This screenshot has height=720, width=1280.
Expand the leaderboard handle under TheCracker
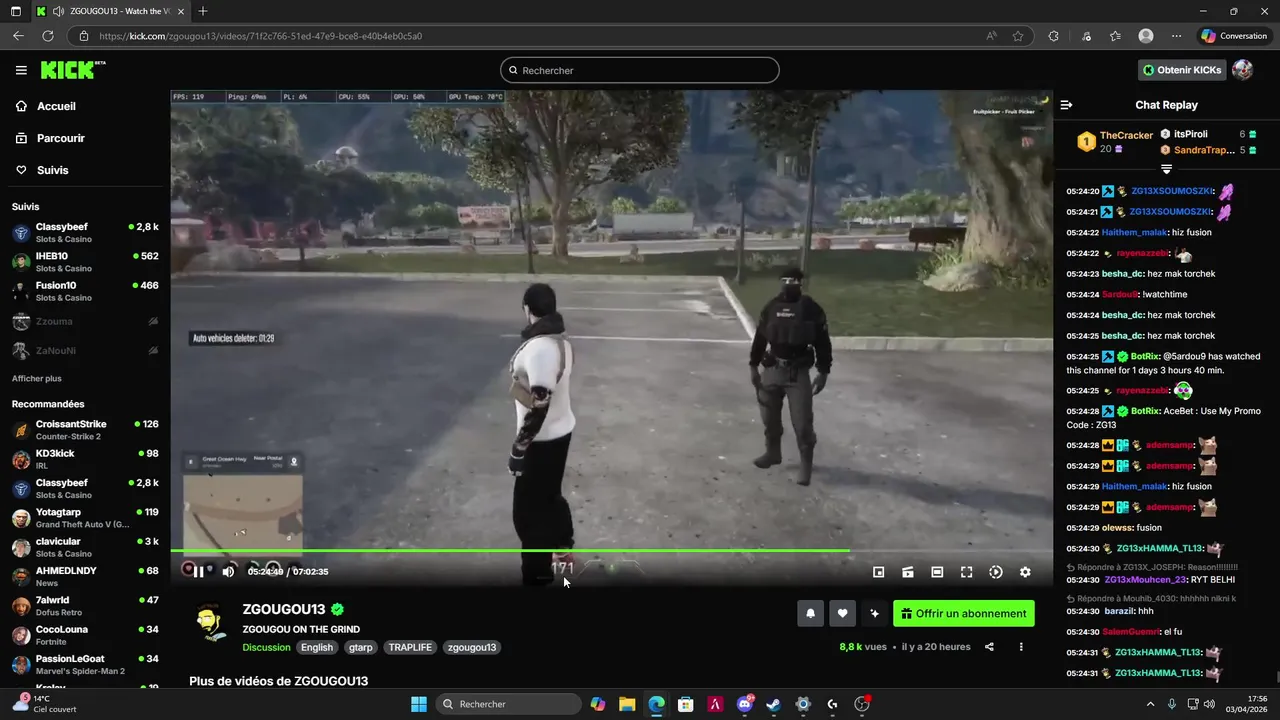(1166, 169)
